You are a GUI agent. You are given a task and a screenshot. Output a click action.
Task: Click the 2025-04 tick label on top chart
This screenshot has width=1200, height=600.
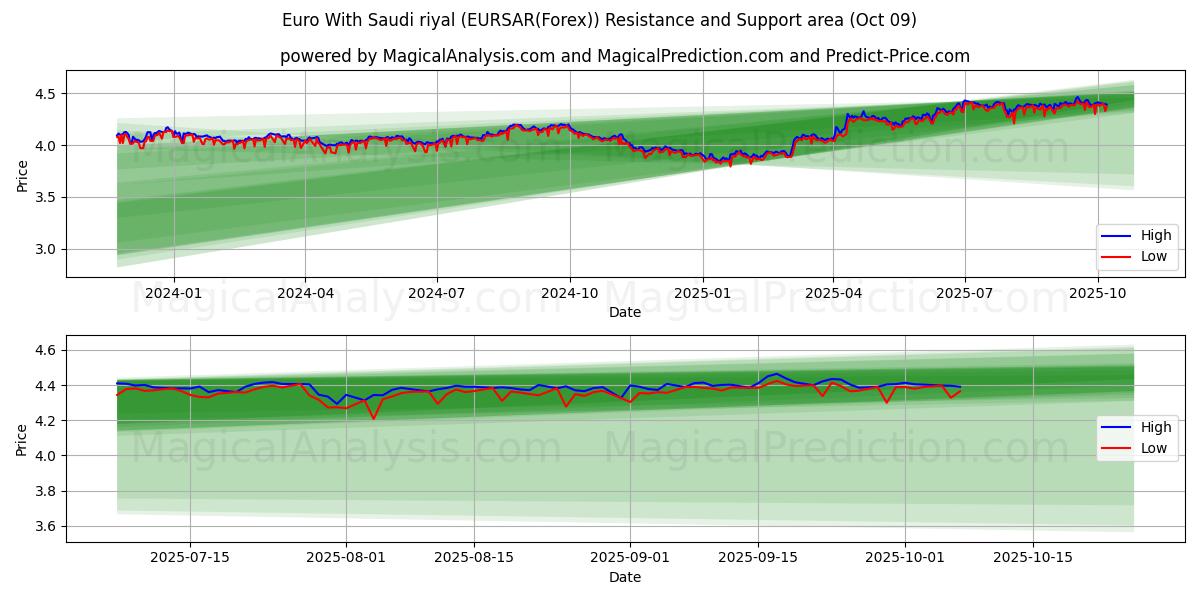click(x=833, y=294)
